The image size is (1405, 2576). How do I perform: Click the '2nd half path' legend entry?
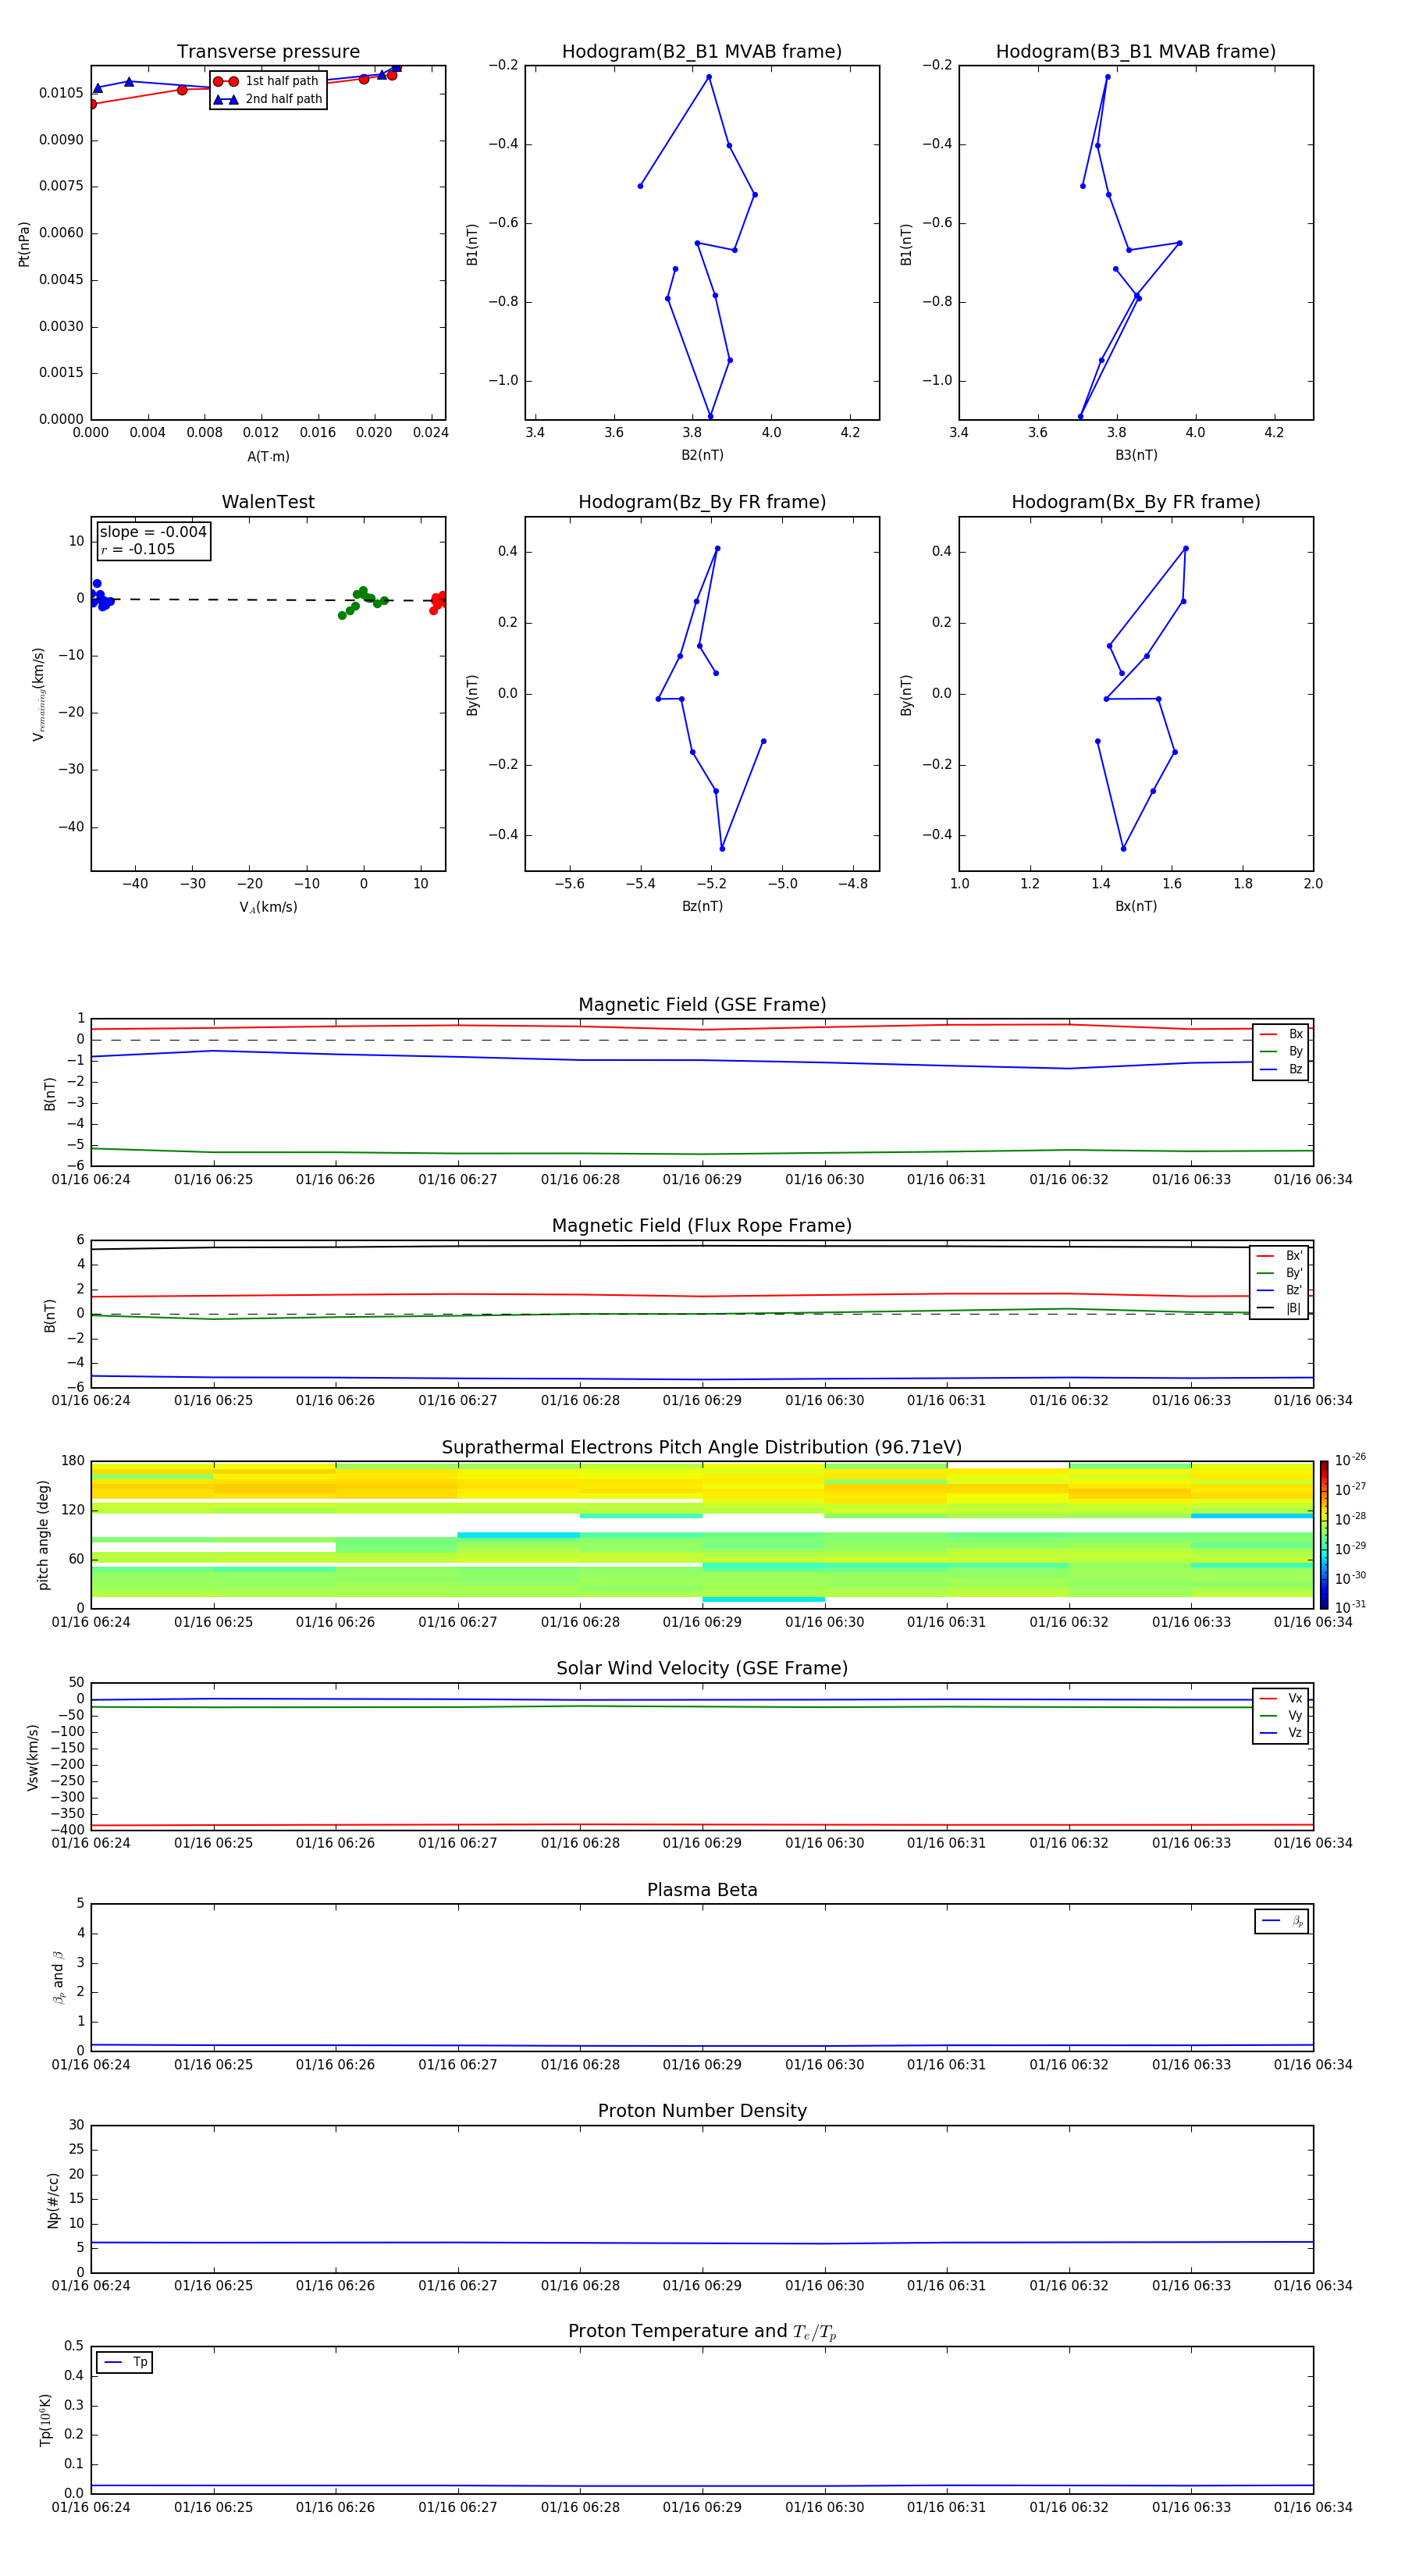[268, 99]
